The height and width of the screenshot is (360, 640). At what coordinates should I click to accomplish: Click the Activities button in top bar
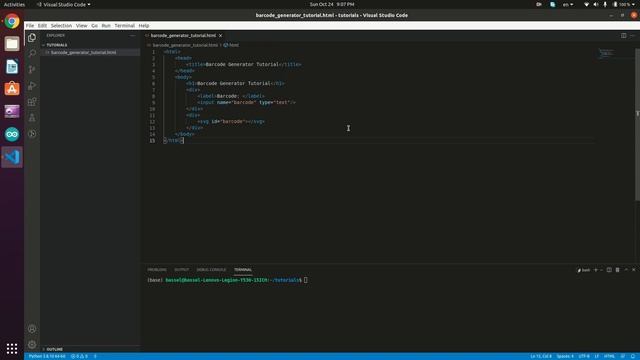pyautogui.click(x=14, y=4)
